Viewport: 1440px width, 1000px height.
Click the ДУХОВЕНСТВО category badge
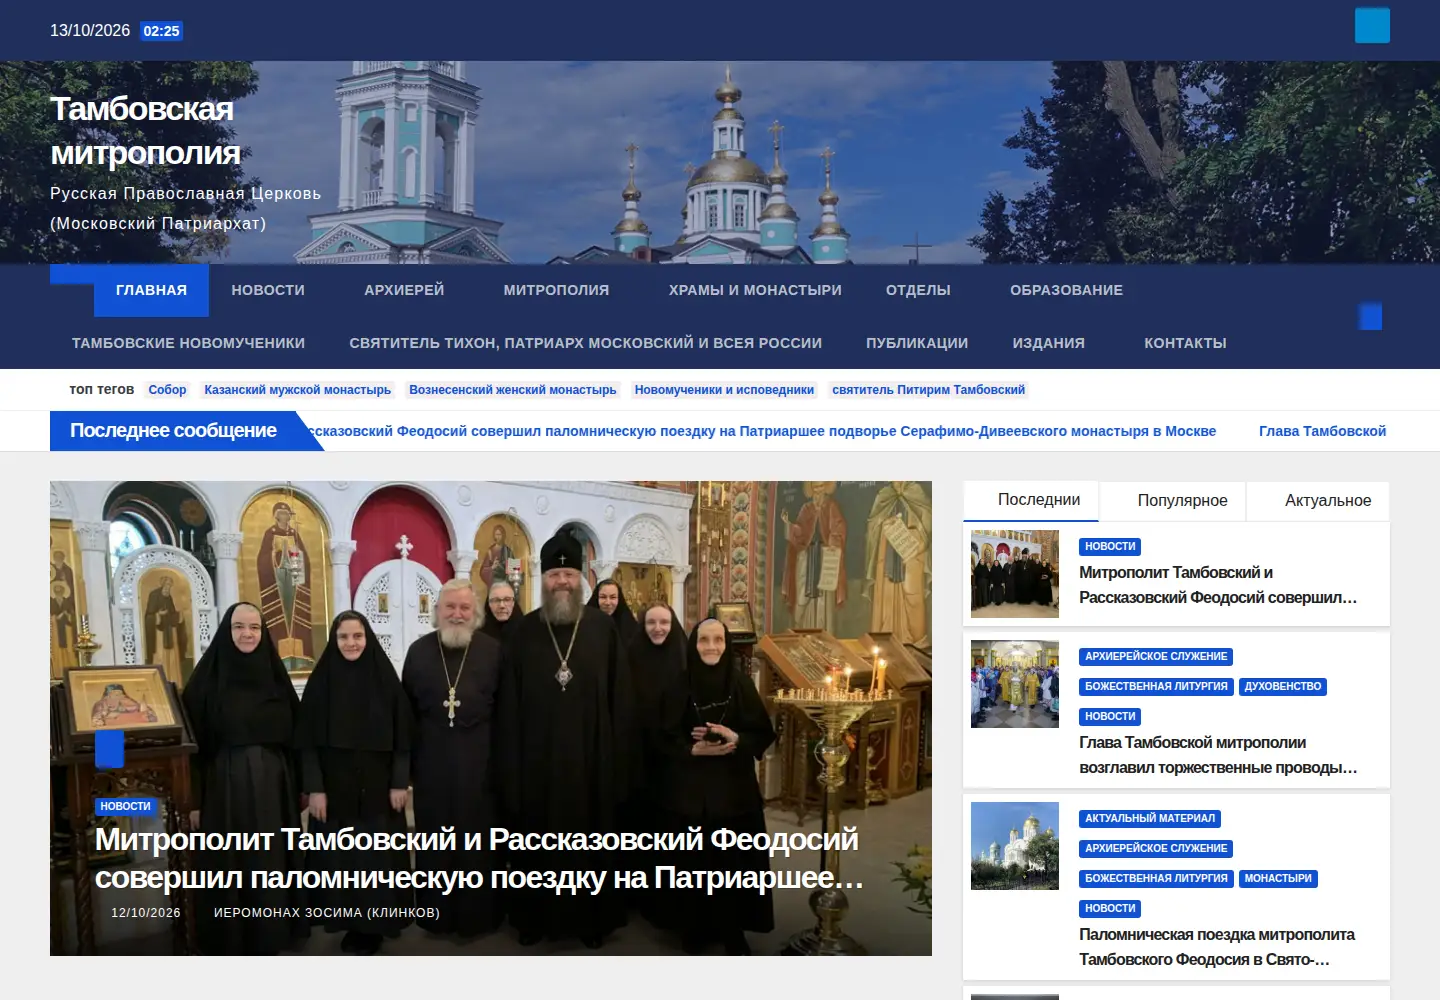(x=1283, y=687)
